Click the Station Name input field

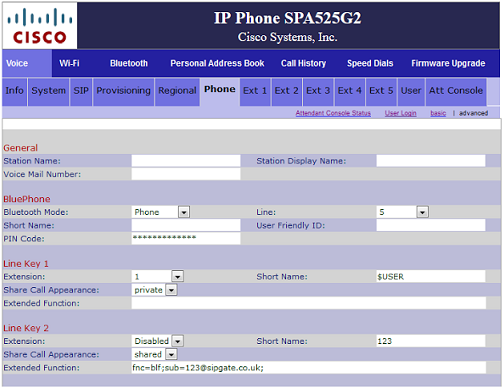pos(186,161)
